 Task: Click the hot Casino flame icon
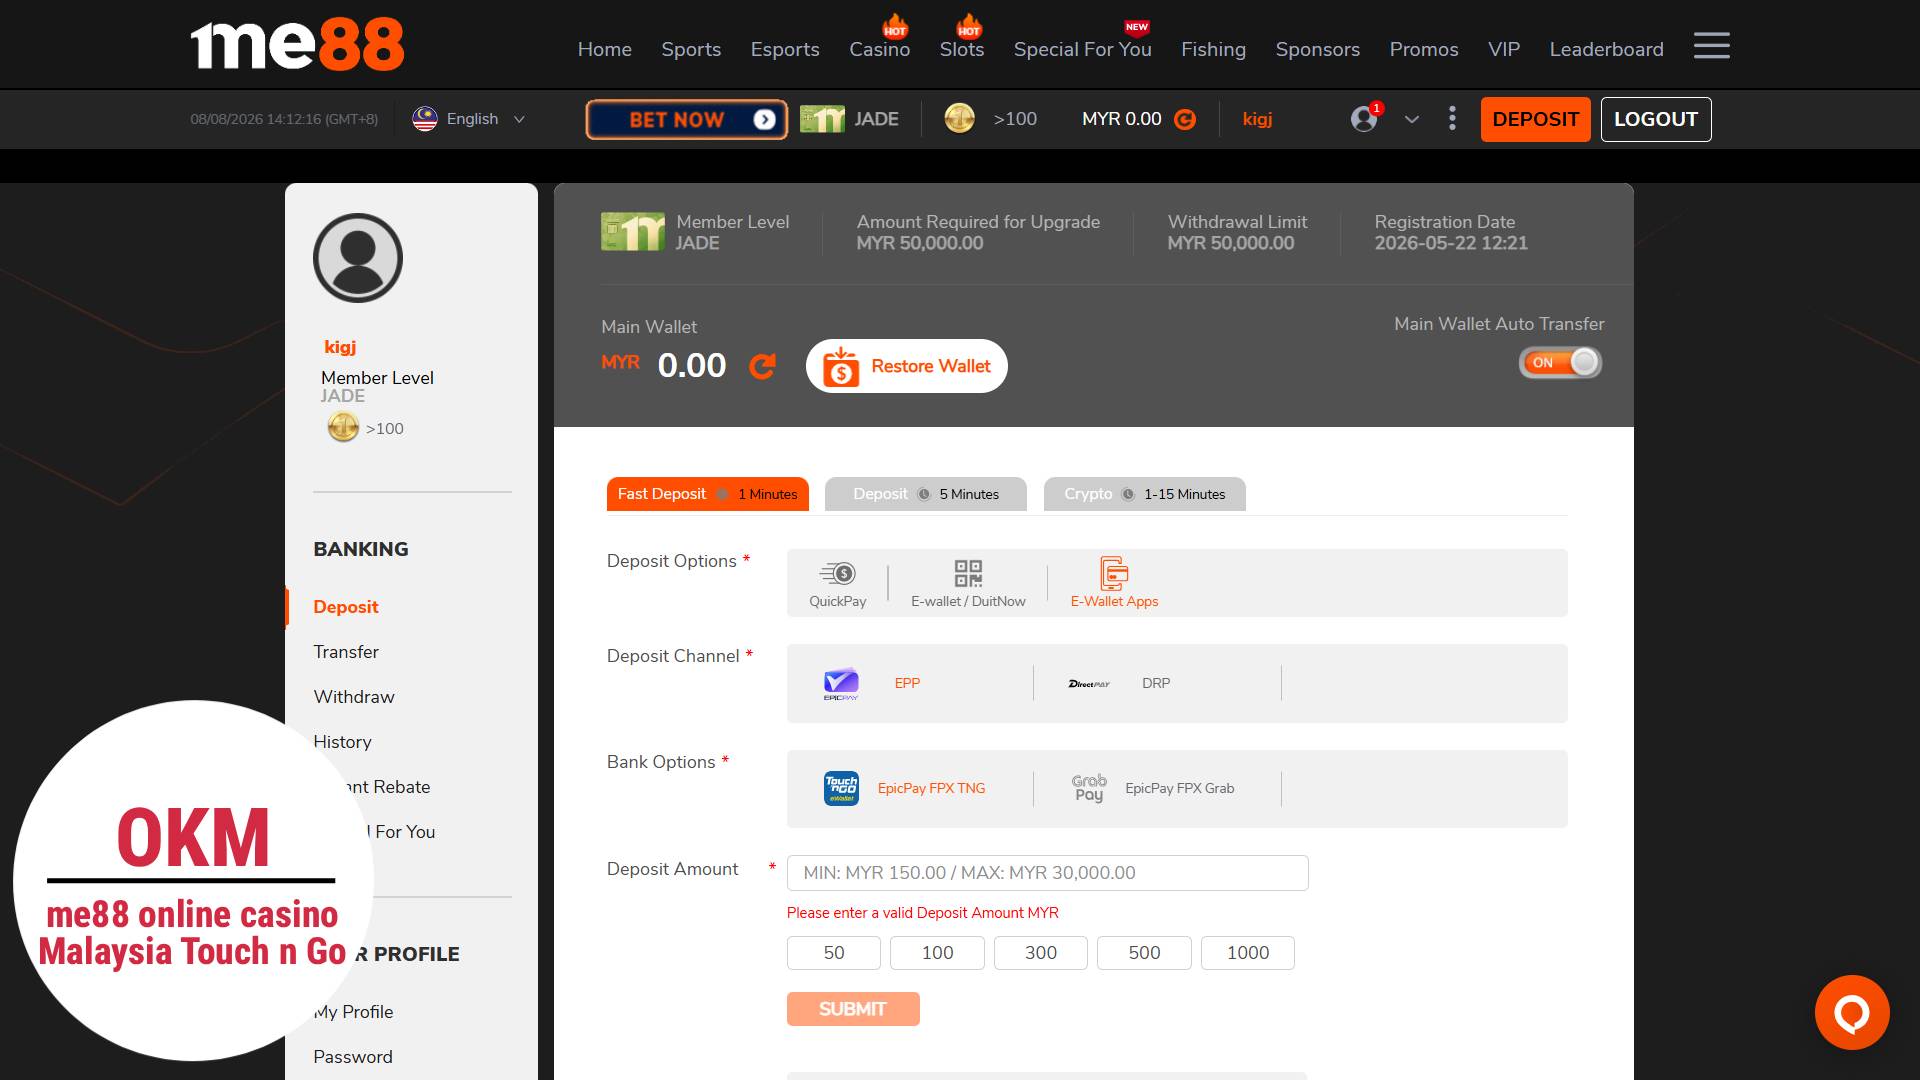(x=894, y=26)
